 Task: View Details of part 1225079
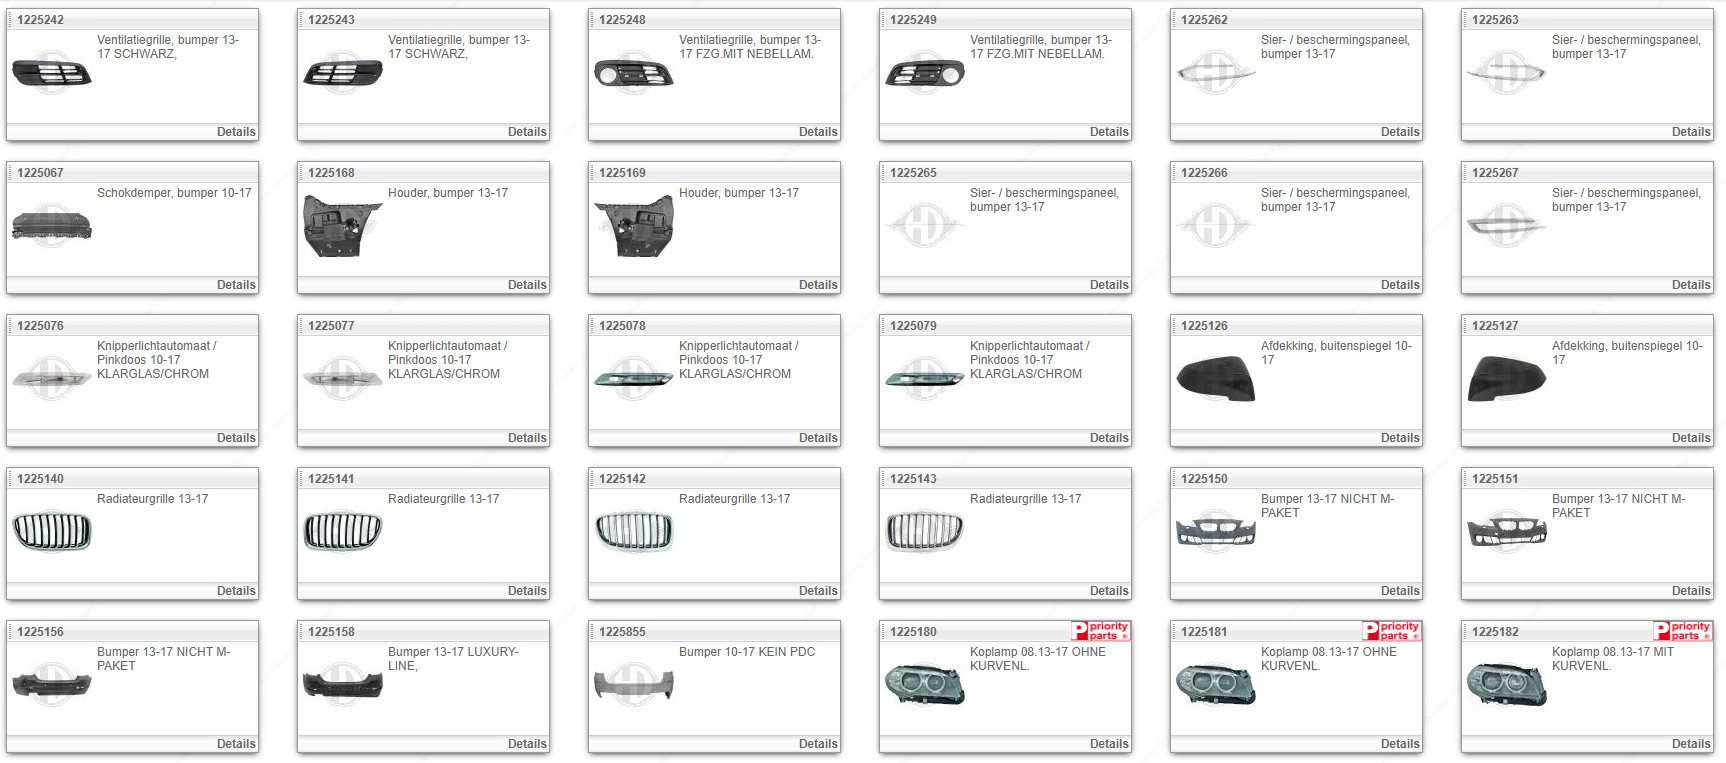click(1109, 438)
